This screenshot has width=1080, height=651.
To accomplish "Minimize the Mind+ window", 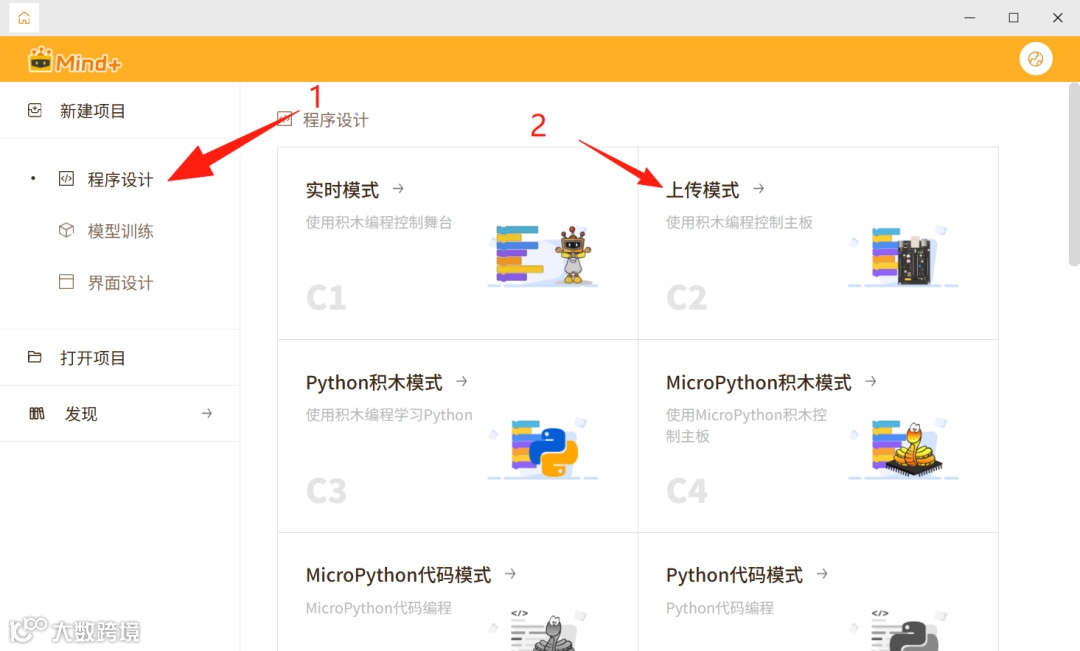I will (970, 18).
